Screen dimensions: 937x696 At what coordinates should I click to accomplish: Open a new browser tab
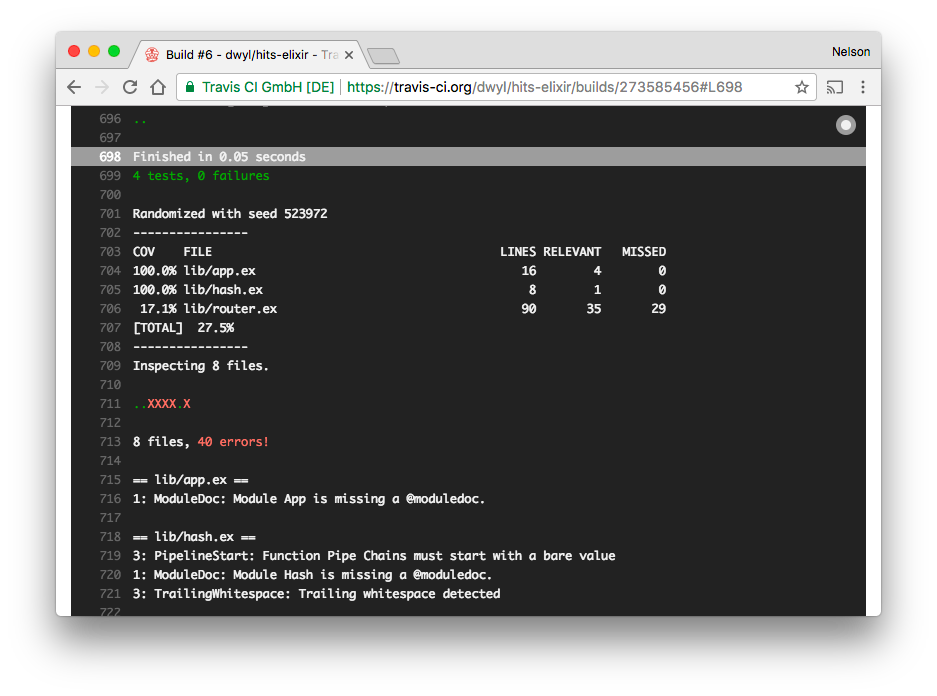pyautogui.click(x=384, y=56)
